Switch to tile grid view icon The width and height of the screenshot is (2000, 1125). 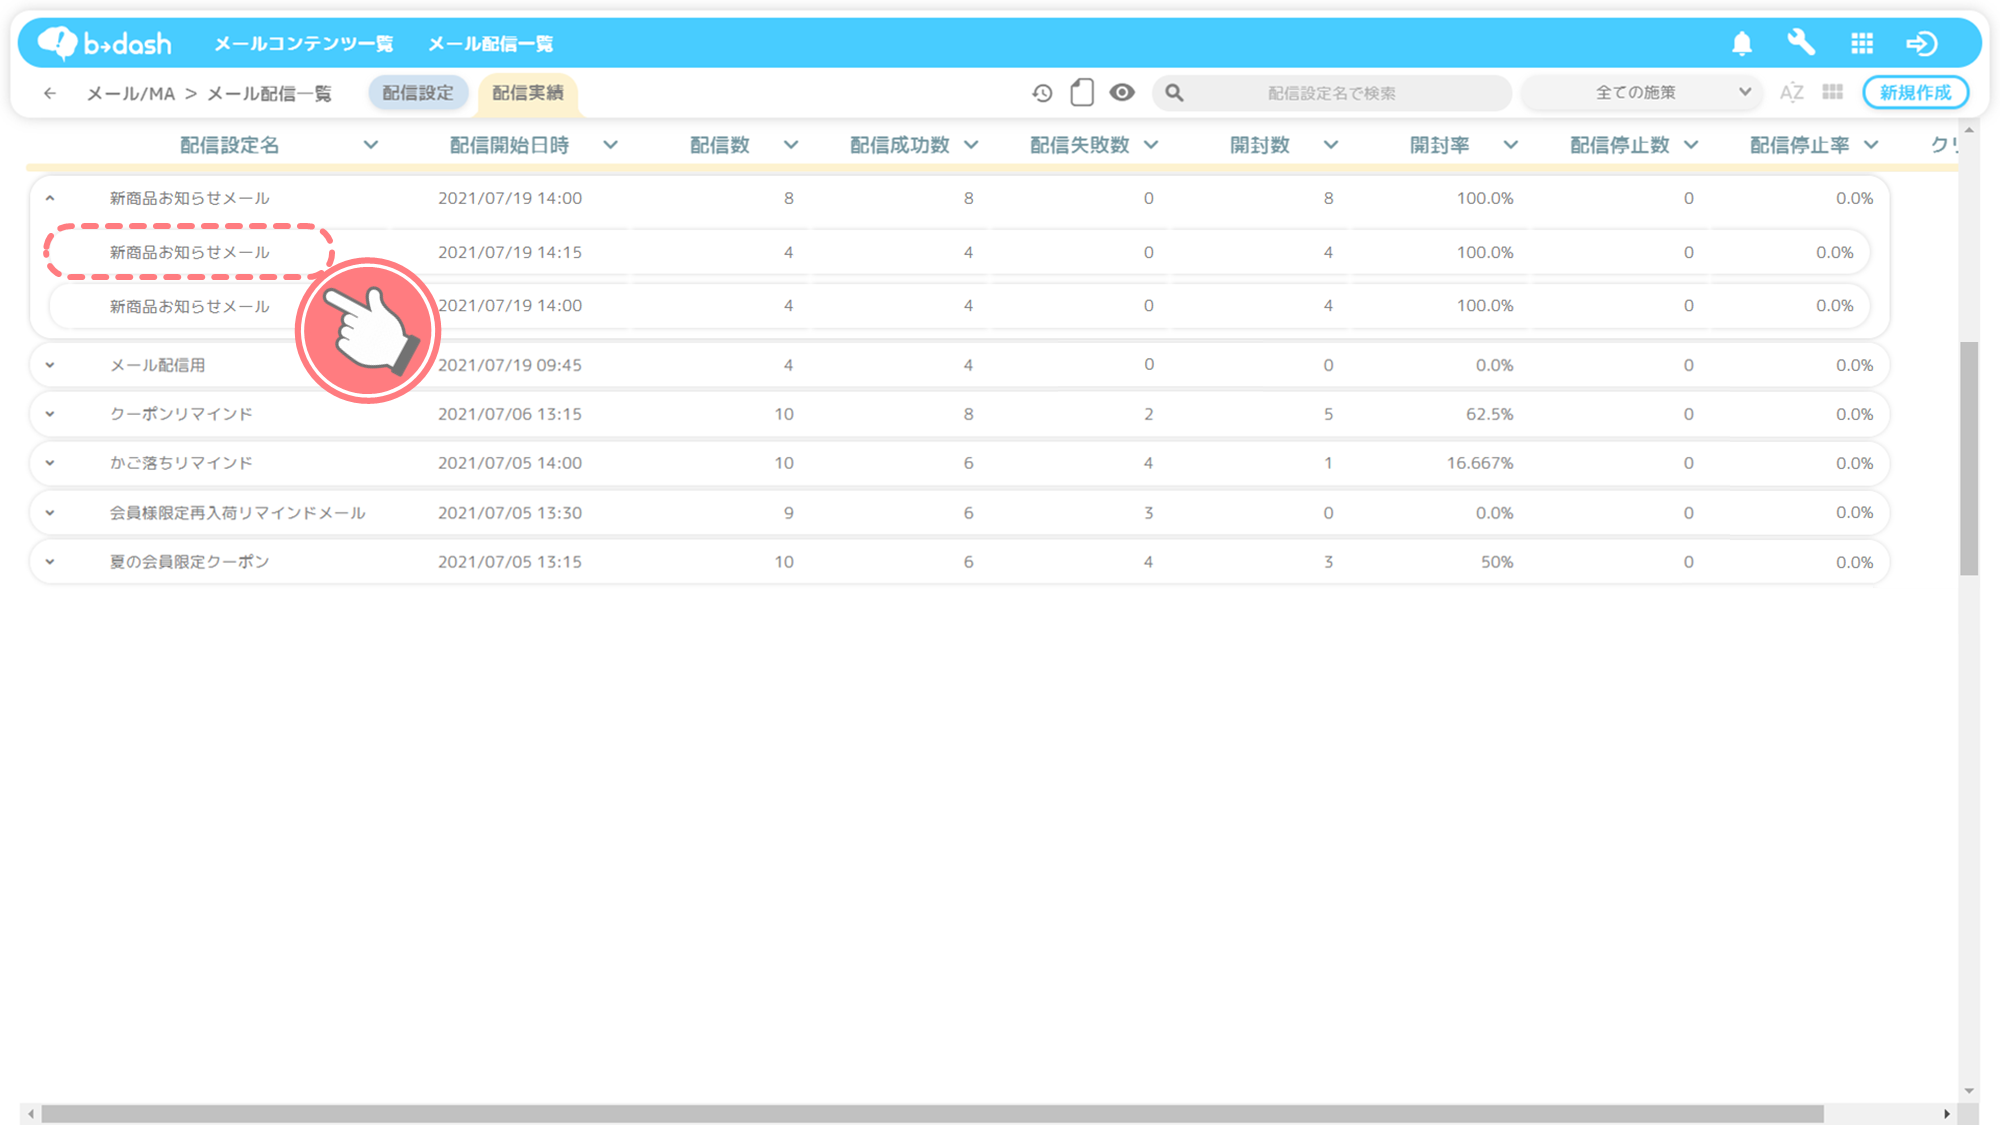(1832, 92)
